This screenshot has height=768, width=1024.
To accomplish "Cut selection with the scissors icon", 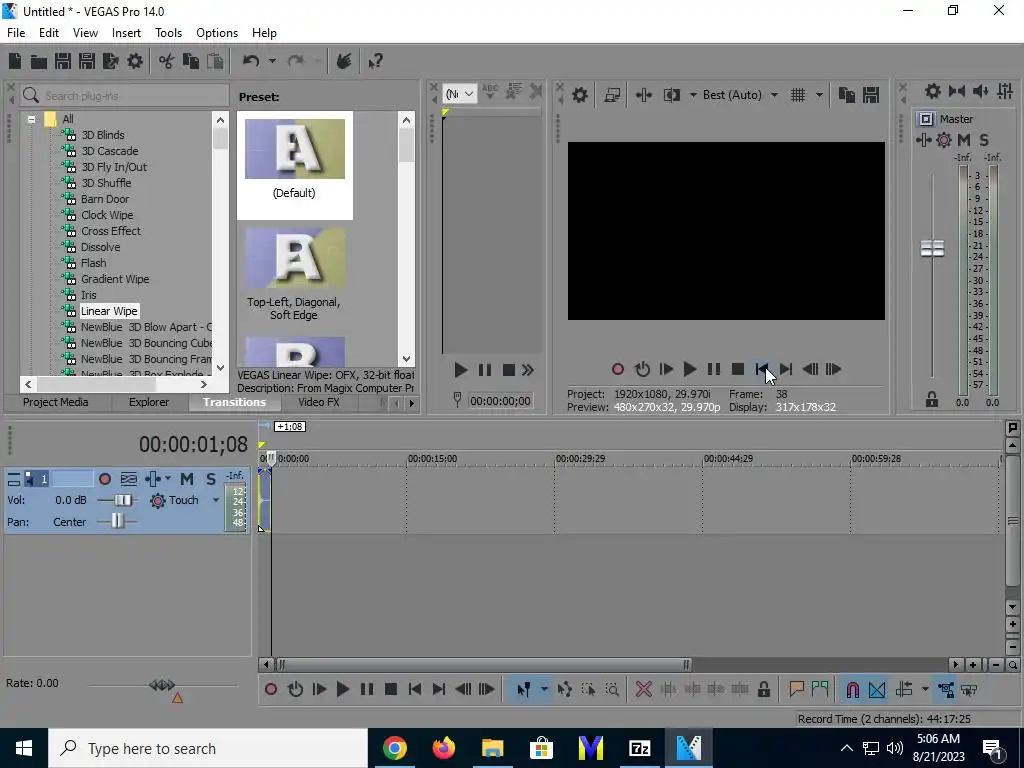I will (x=167, y=61).
